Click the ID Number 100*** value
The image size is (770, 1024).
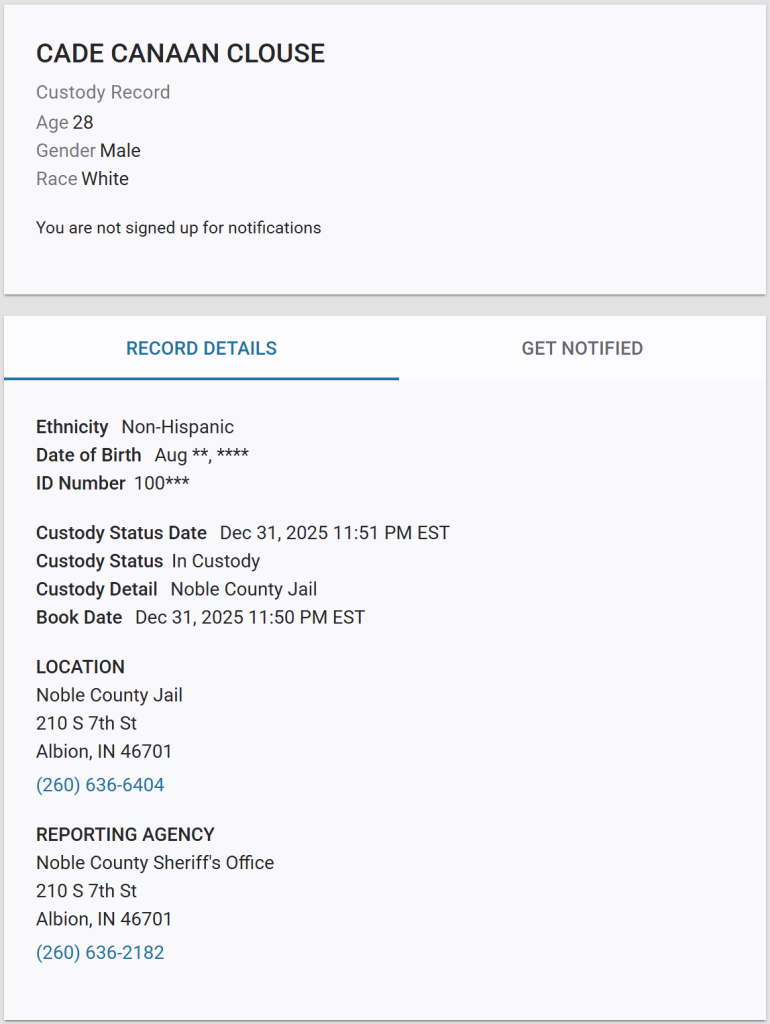point(162,483)
